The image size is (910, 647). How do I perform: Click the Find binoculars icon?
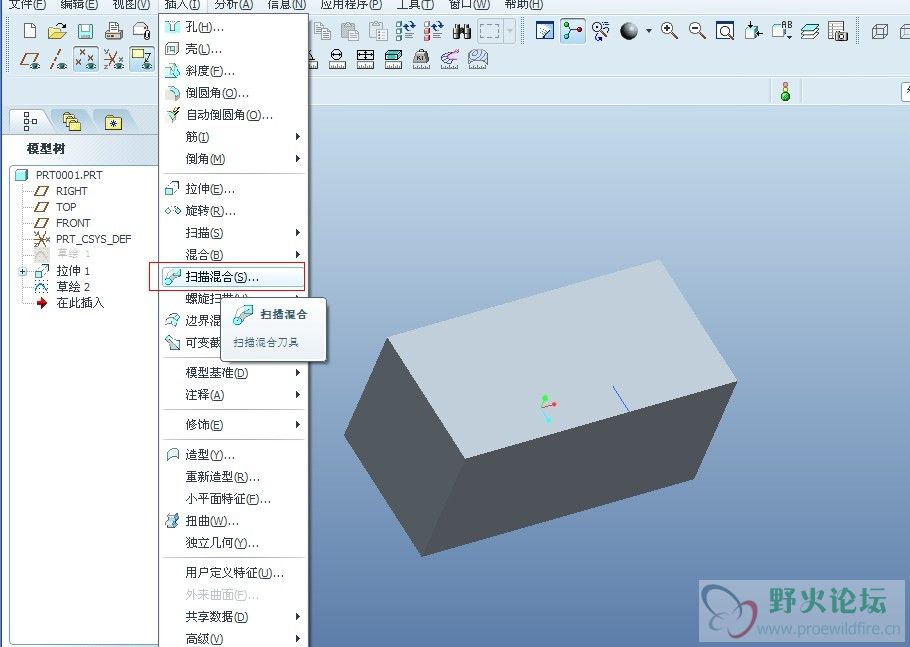click(462, 31)
